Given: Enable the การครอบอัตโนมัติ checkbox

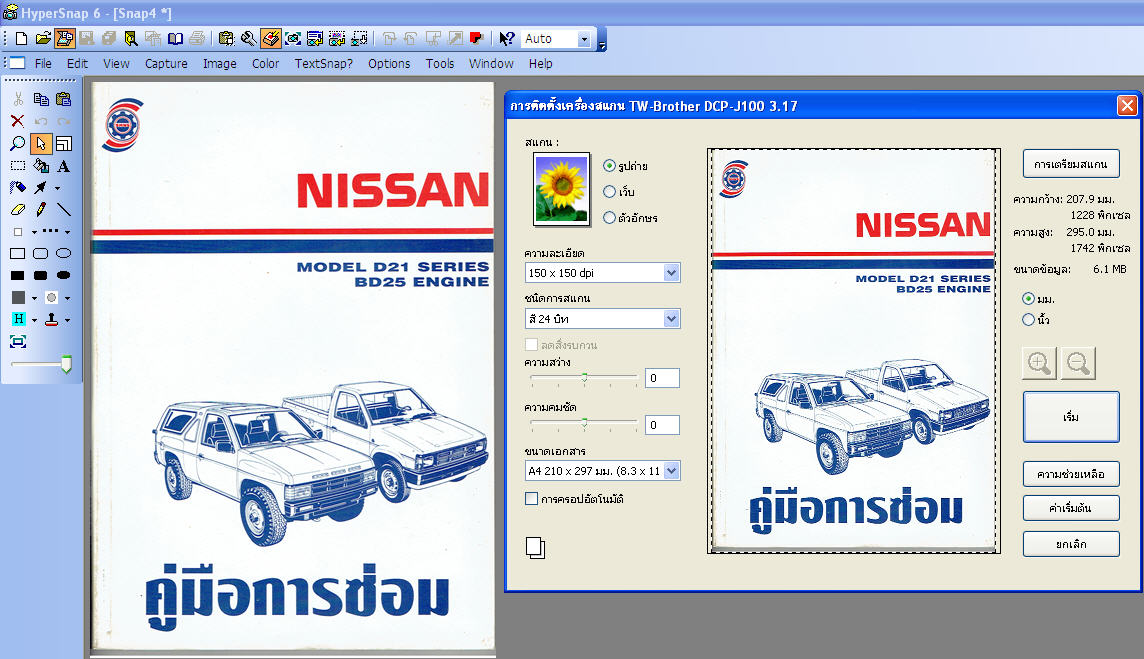Looking at the screenshot, I should tap(531, 498).
